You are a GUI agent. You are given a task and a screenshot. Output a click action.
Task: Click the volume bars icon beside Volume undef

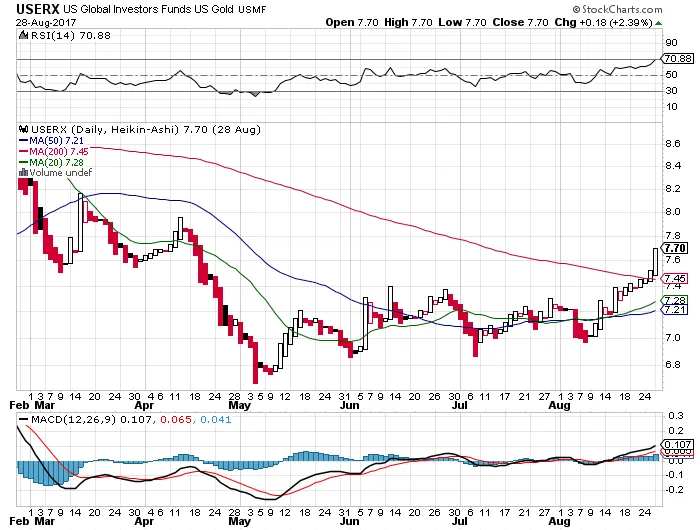pos(23,172)
